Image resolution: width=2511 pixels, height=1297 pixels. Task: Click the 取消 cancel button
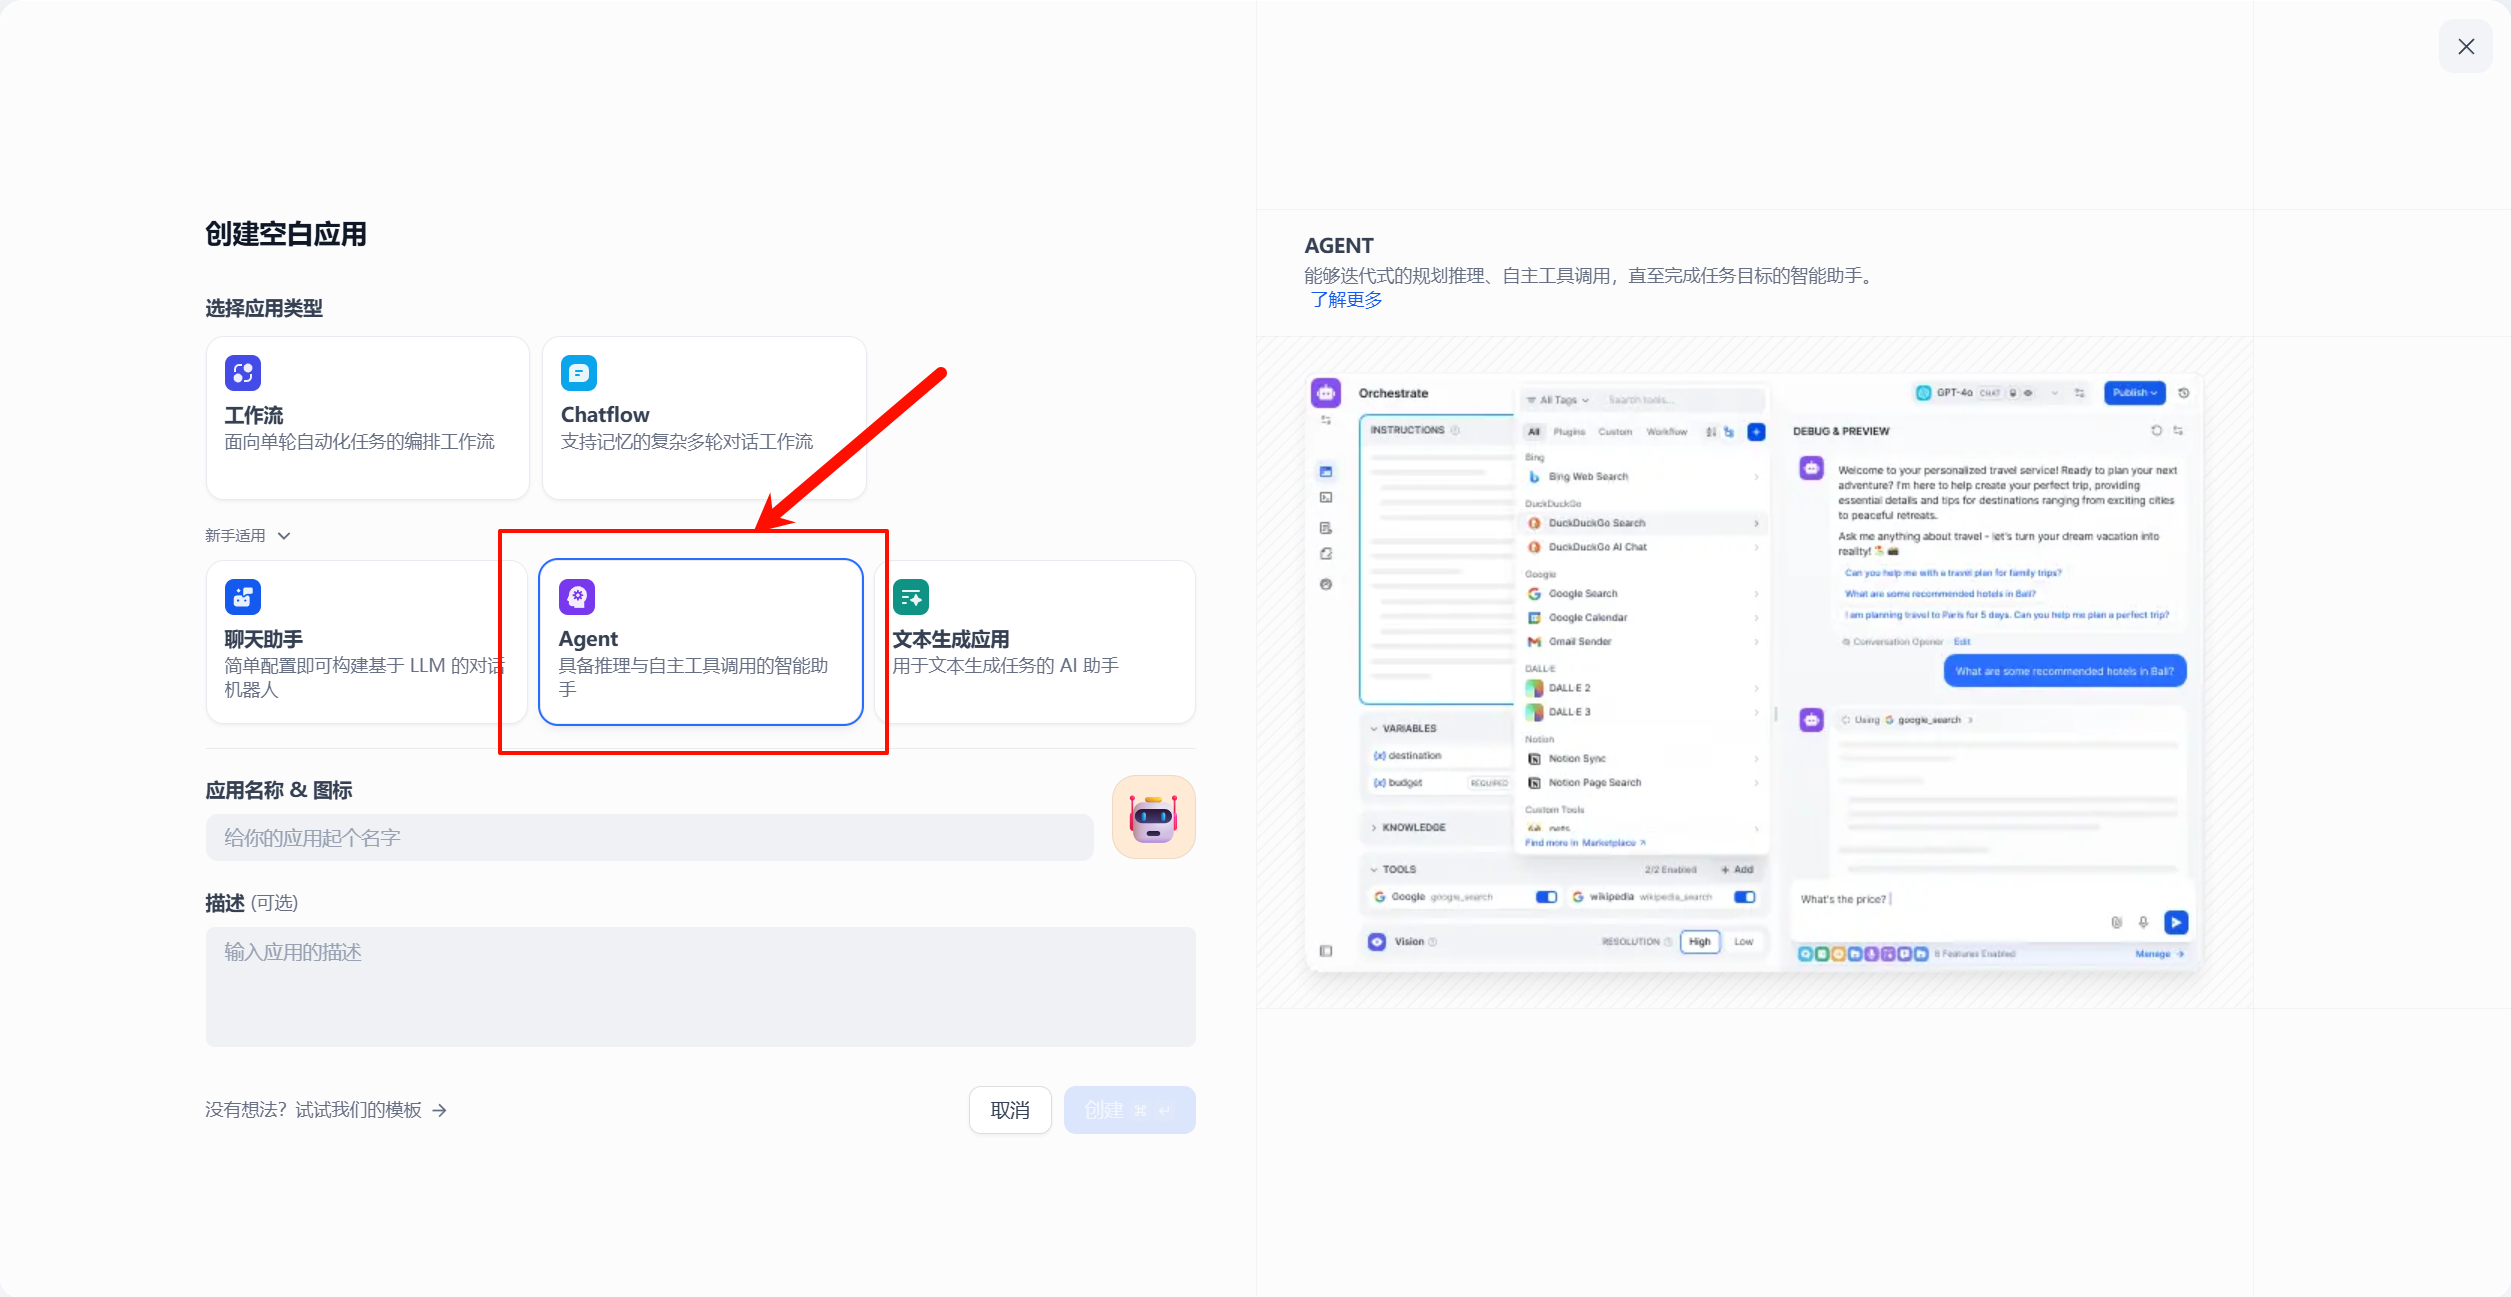pos(1009,1110)
